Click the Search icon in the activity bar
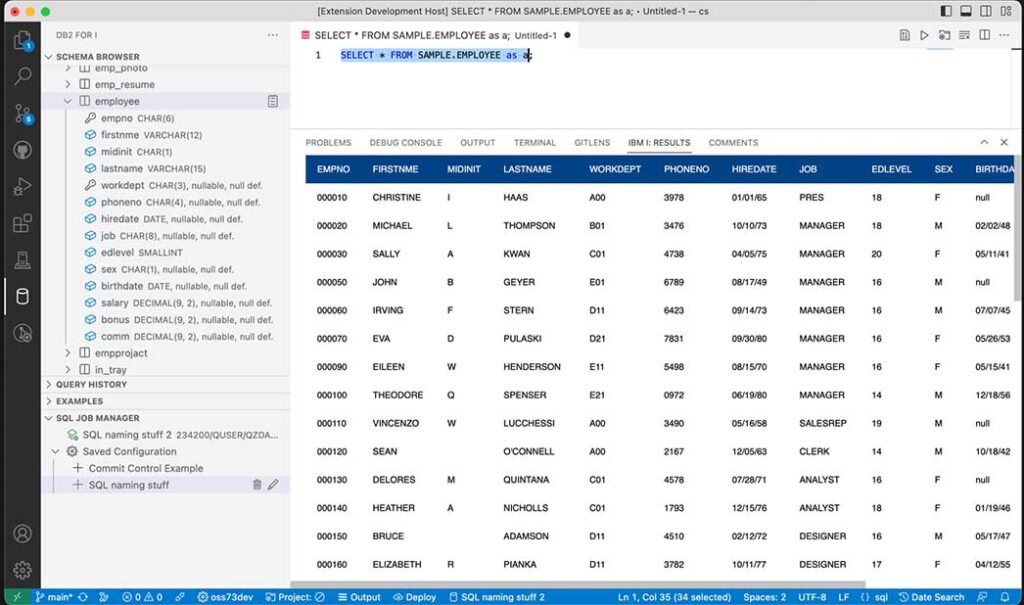Viewport: 1024px width, 605px height. (x=20, y=75)
